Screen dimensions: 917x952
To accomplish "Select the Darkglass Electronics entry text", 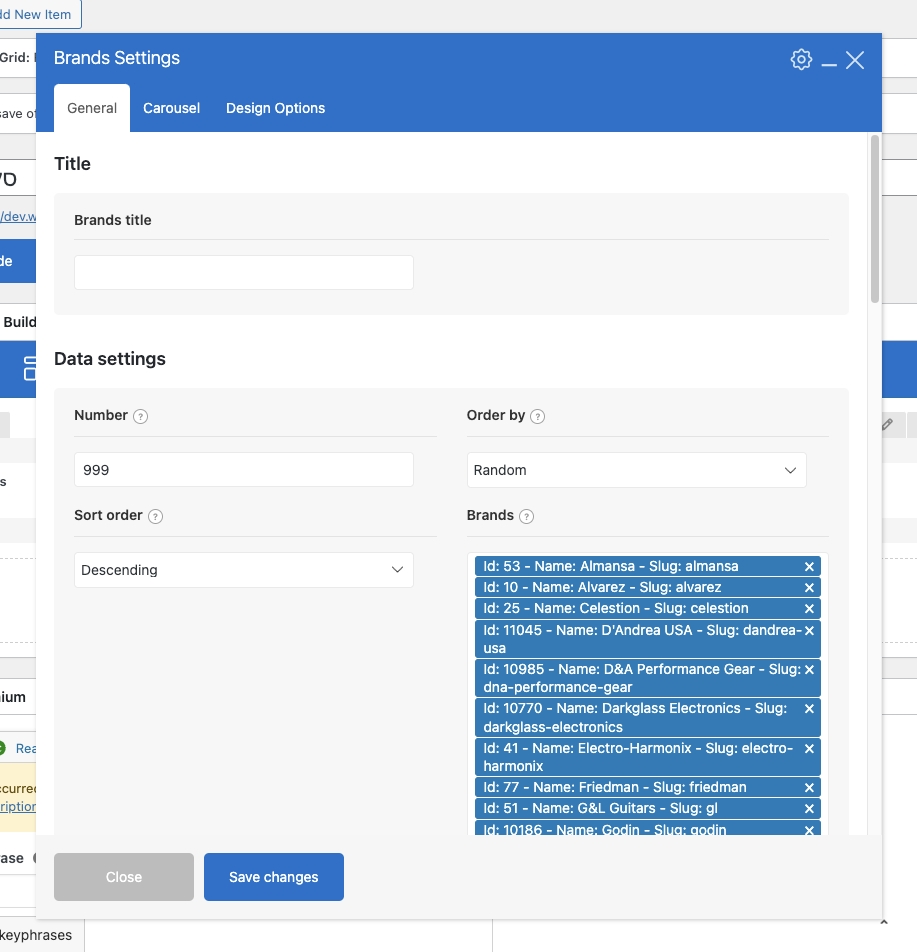I will tap(635, 717).
